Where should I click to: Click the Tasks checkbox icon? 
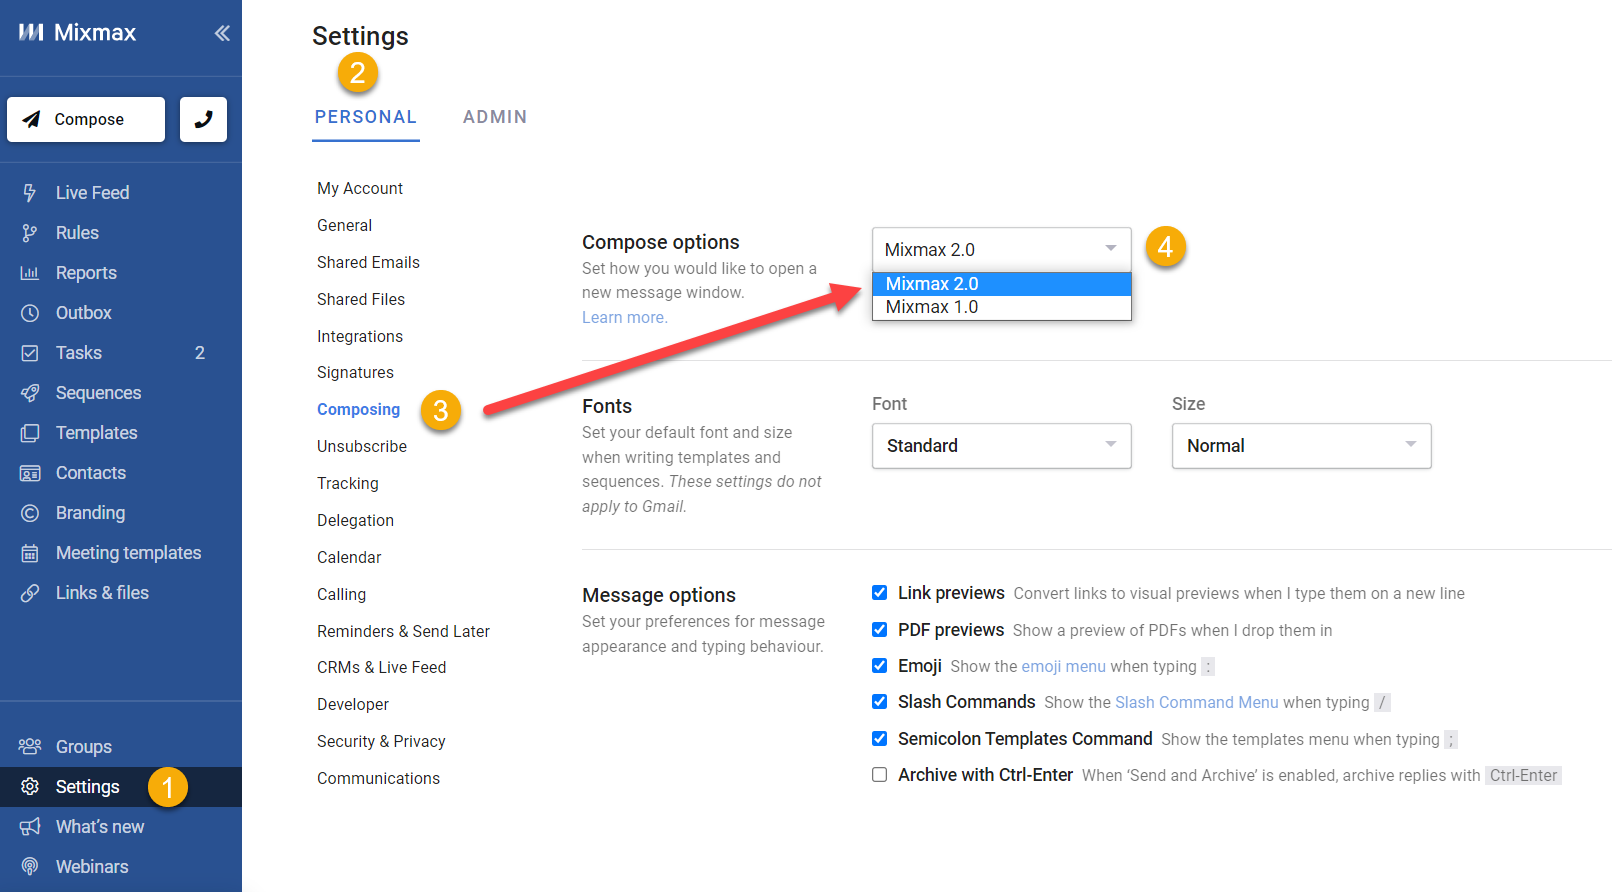coord(30,353)
